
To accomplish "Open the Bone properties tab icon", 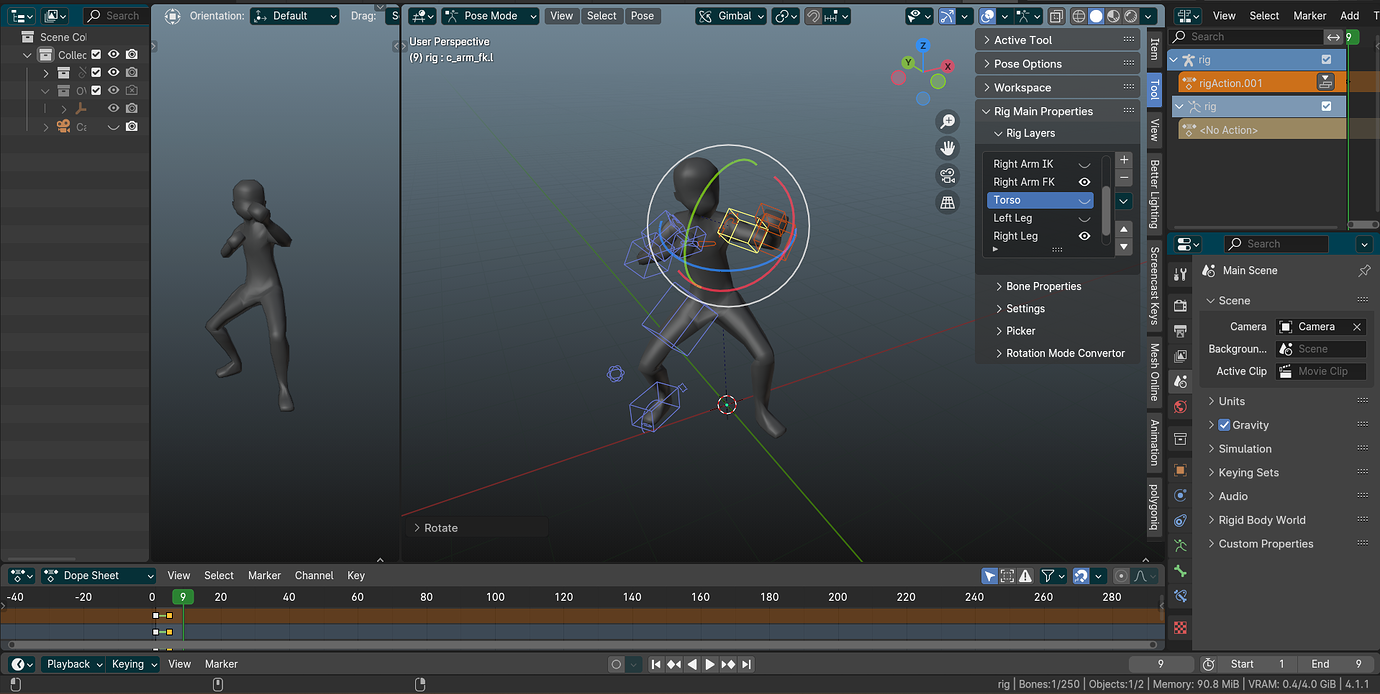I will 1180,571.
